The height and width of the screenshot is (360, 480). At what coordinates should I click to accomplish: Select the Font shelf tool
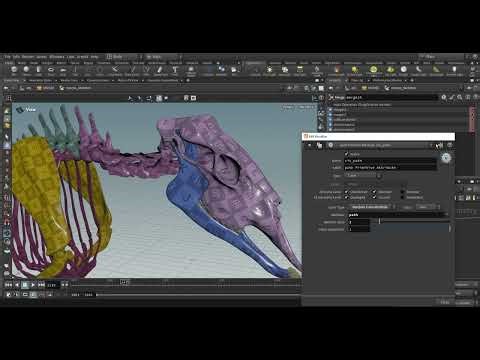click(x=175, y=70)
